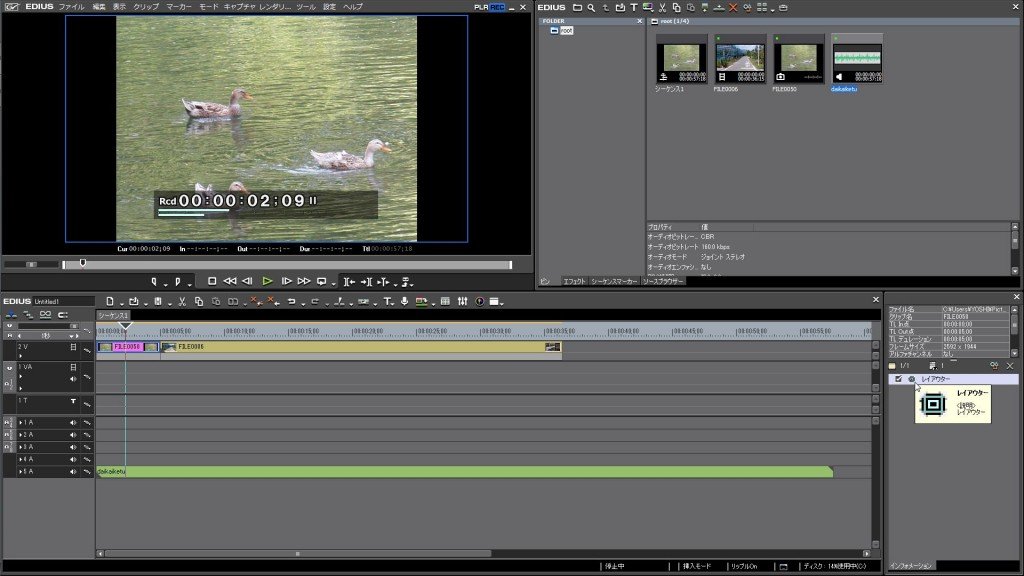
Task: Toggle video mute on track 2 V
Action: (73, 347)
